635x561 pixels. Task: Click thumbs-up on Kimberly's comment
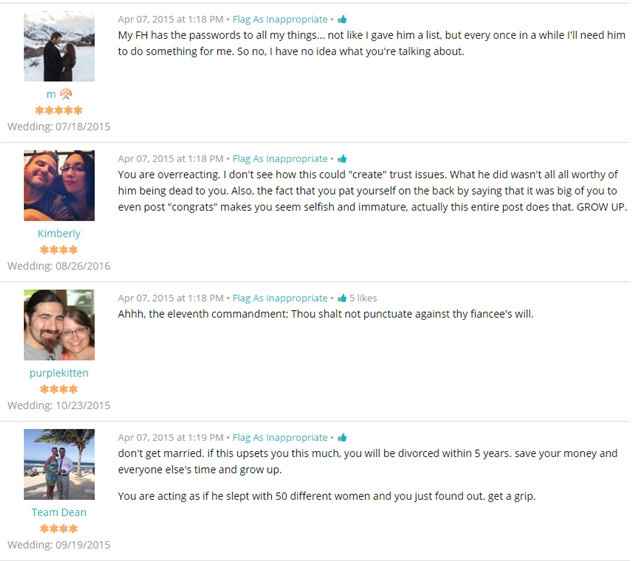point(342,158)
